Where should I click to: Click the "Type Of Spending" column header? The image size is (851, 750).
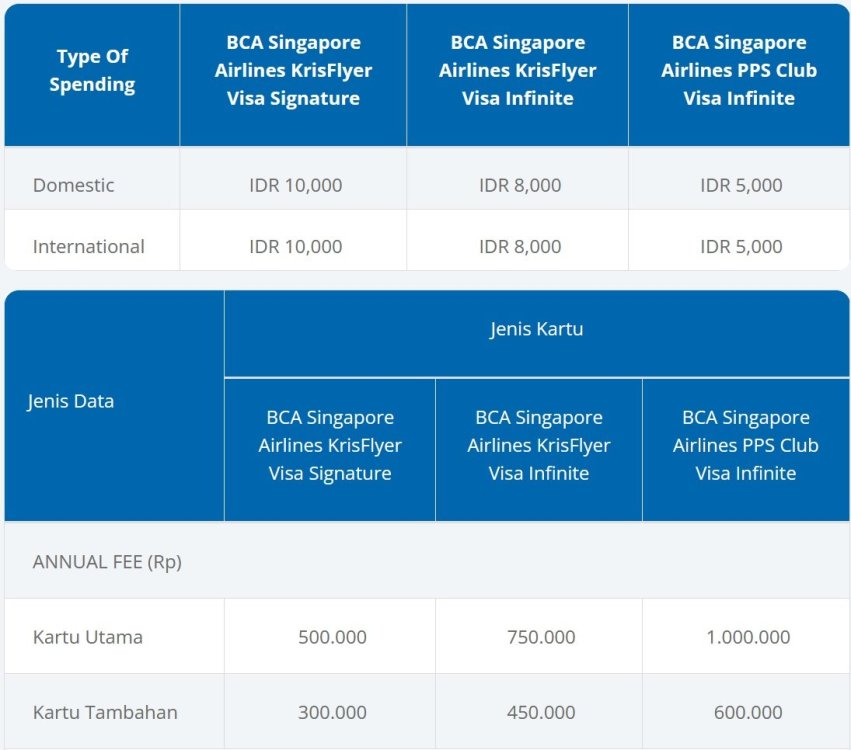(92, 71)
